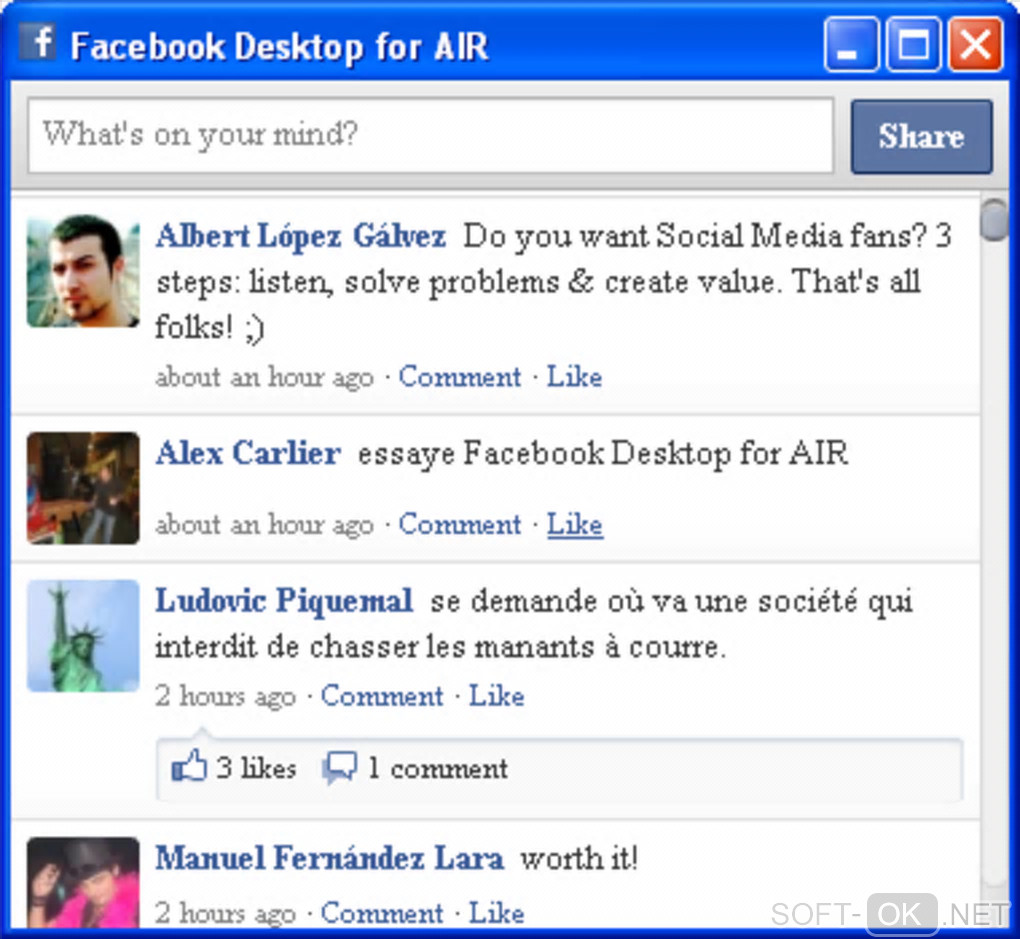Like Alex Carlier's post
The width and height of the screenshot is (1020, 939).
click(x=574, y=524)
